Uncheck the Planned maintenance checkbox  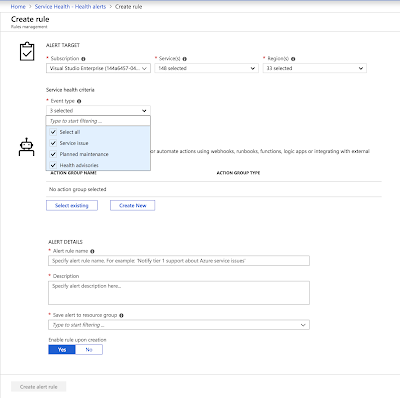click(53, 154)
